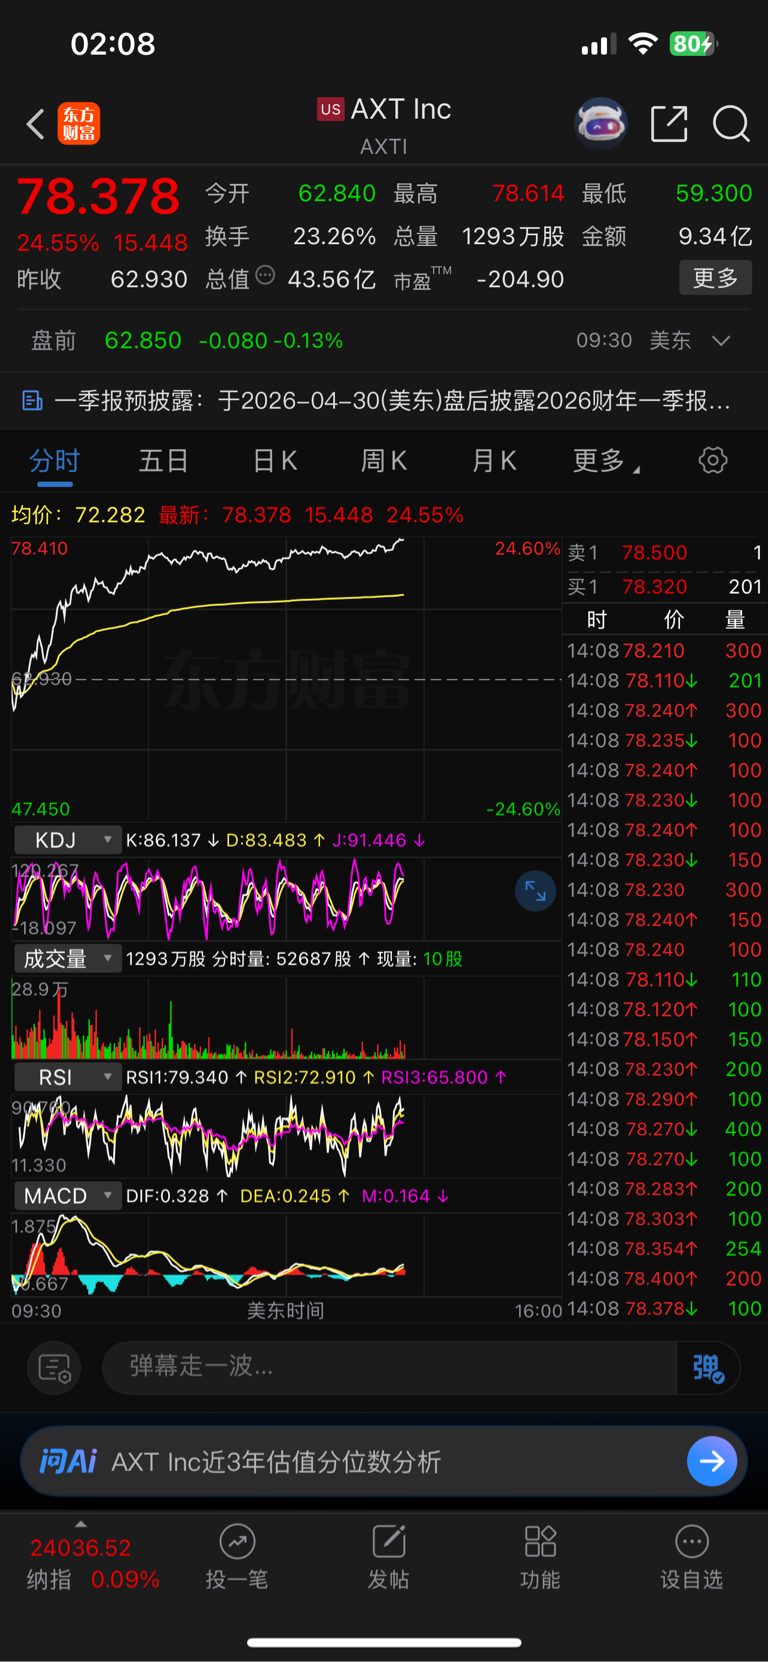Tap the 量 column header
The image size is (768, 1662).
735,620
